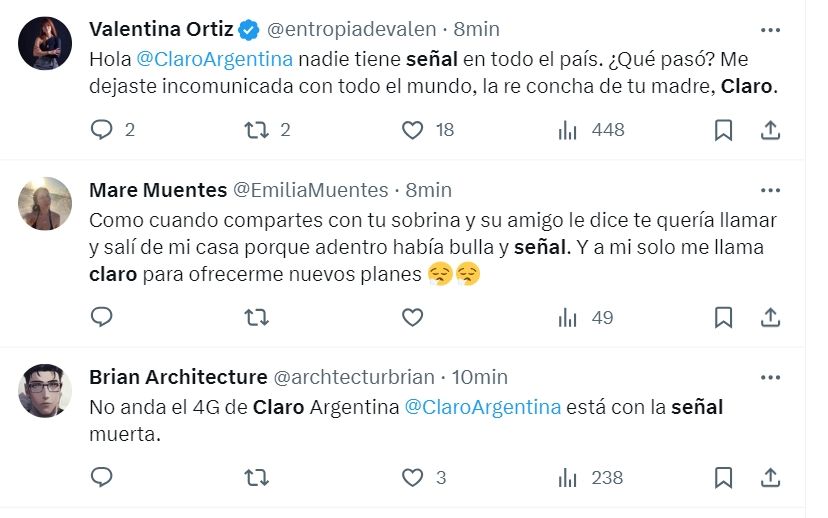Open Valentina Ortiz's profile picture
Image resolution: width=828 pixels, height=518 pixels.
[45, 43]
